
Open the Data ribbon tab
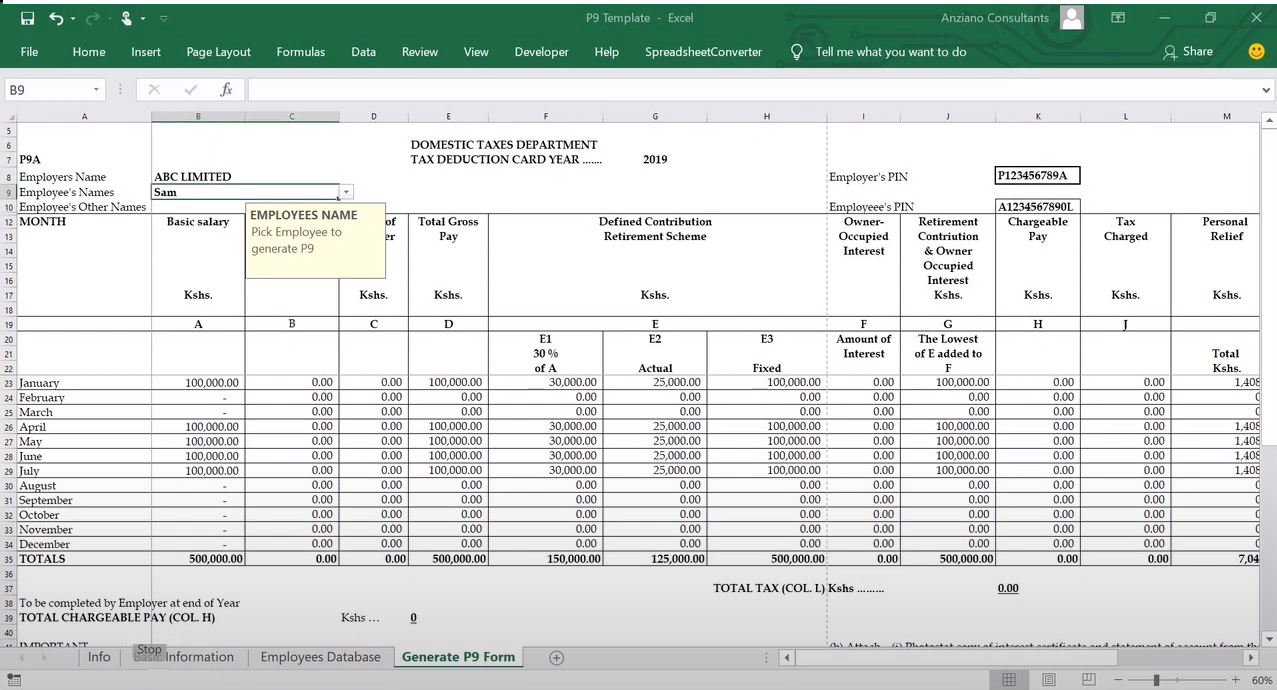[364, 52]
